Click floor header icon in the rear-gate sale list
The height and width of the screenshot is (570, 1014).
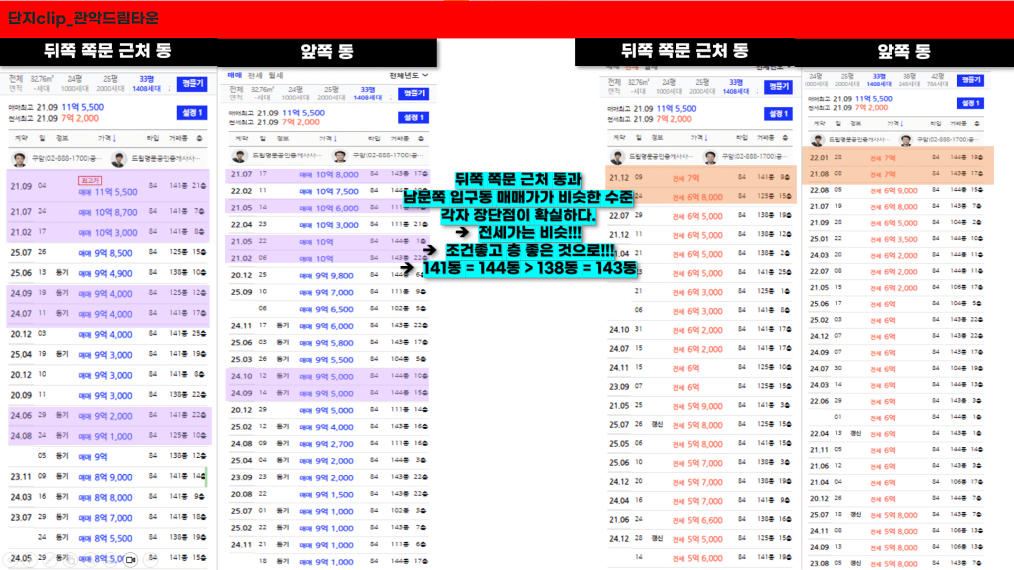point(200,138)
